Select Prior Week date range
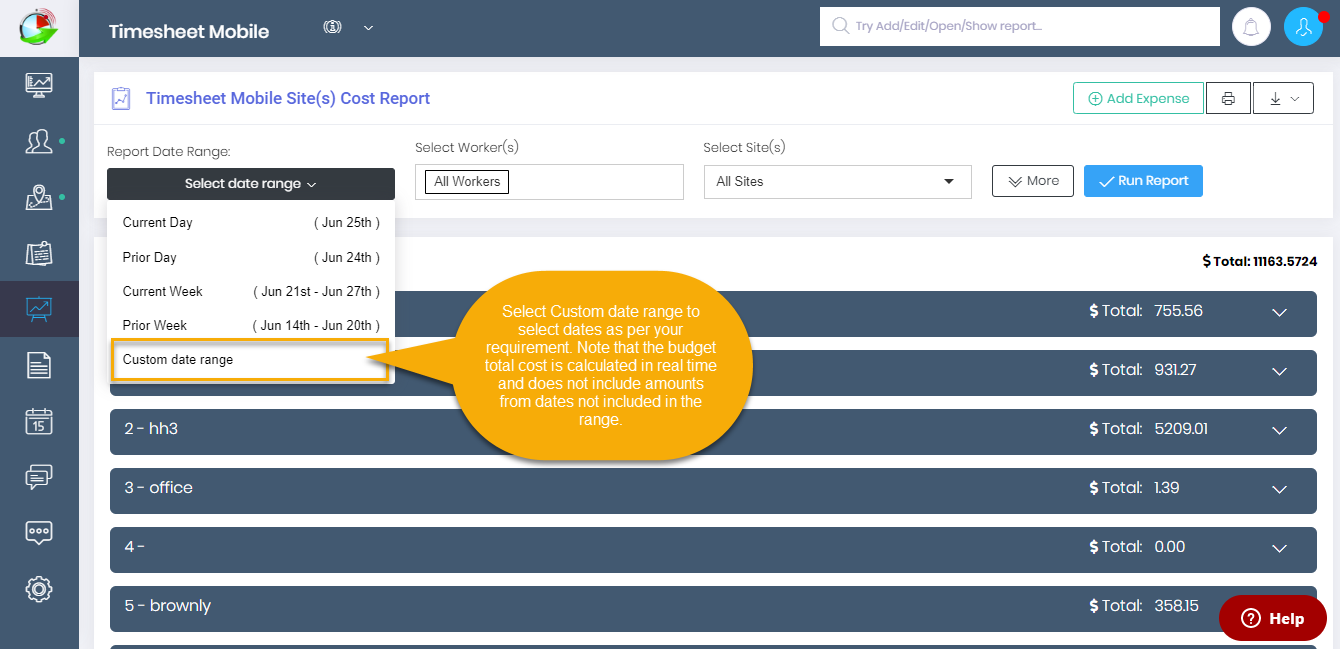The image size is (1340, 649). click(x=251, y=325)
